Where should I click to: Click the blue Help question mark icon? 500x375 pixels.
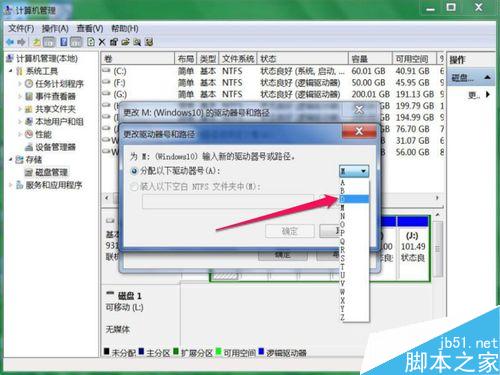[64, 42]
